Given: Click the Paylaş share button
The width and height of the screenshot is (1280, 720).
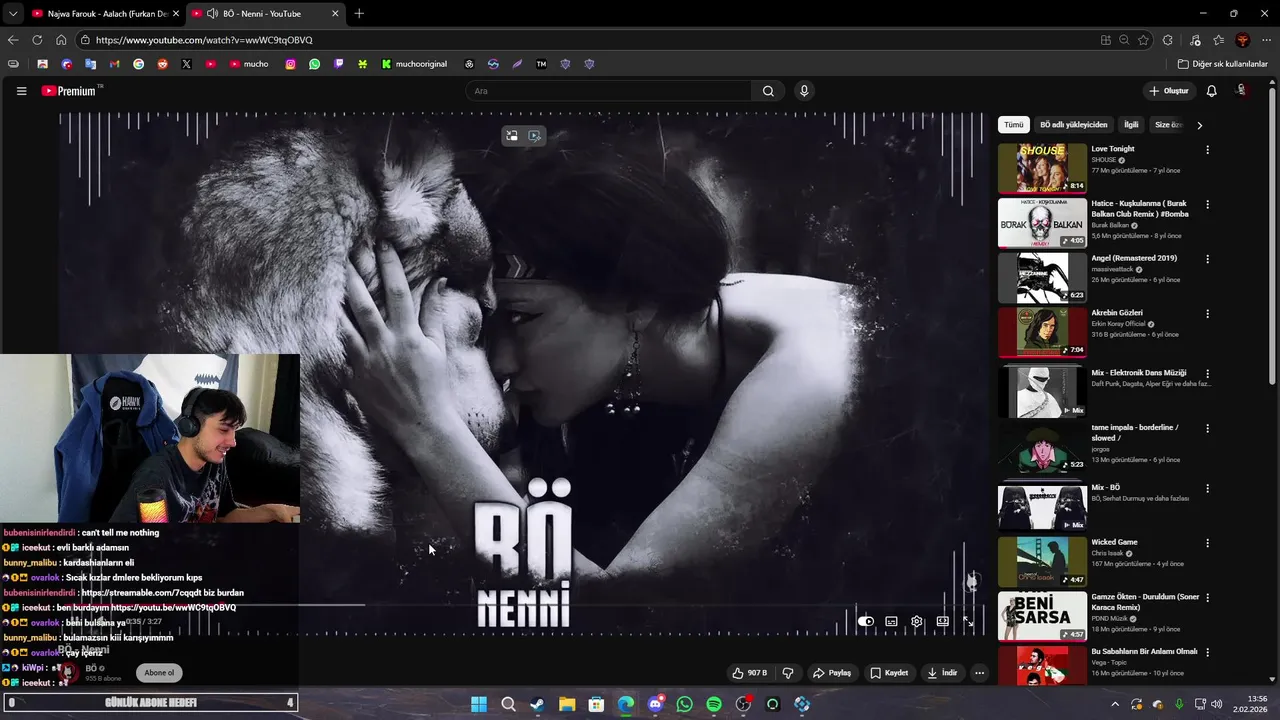Looking at the screenshot, I should (x=832, y=673).
